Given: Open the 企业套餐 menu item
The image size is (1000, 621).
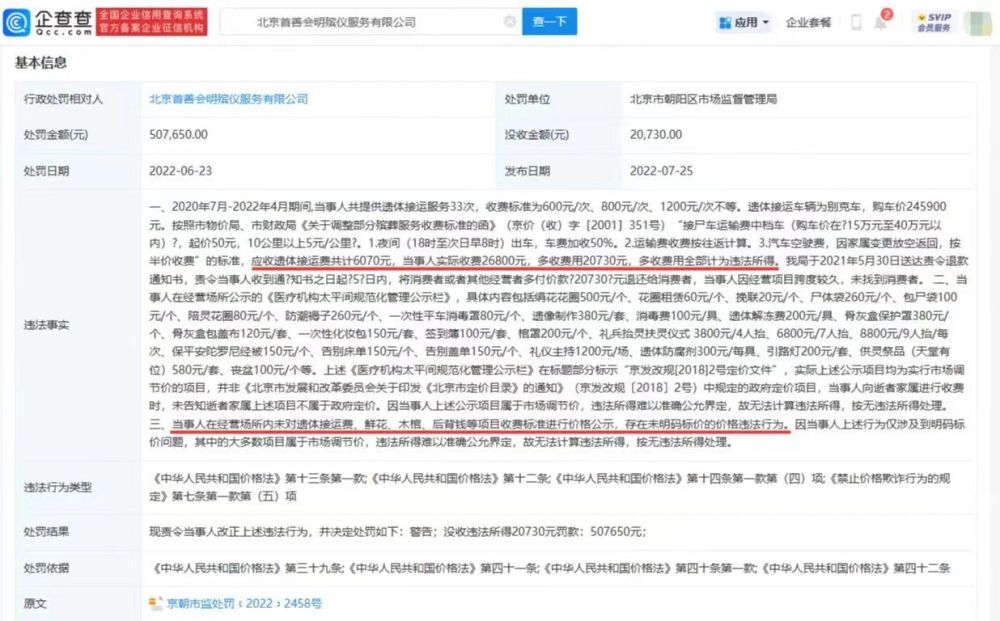Looking at the screenshot, I should point(808,22).
